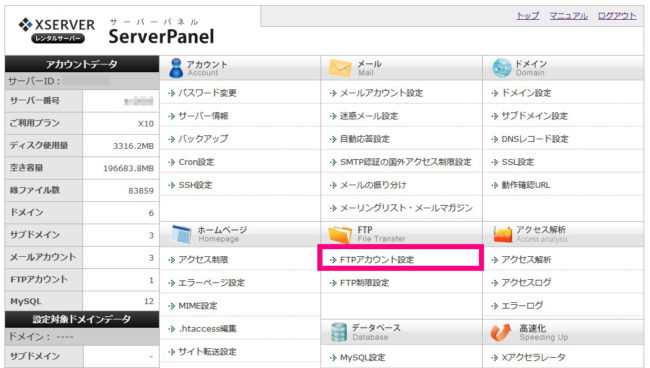Open SSH設定
This screenshot has height=368, width=650.
(195, 185)
